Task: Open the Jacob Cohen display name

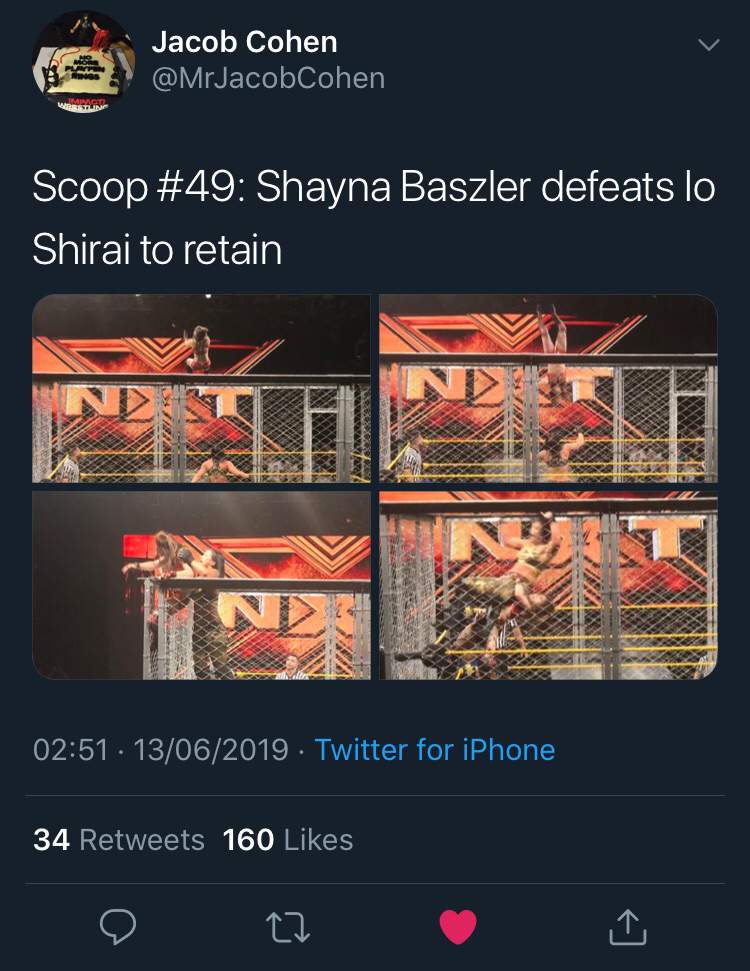Action: coord(245,42)
